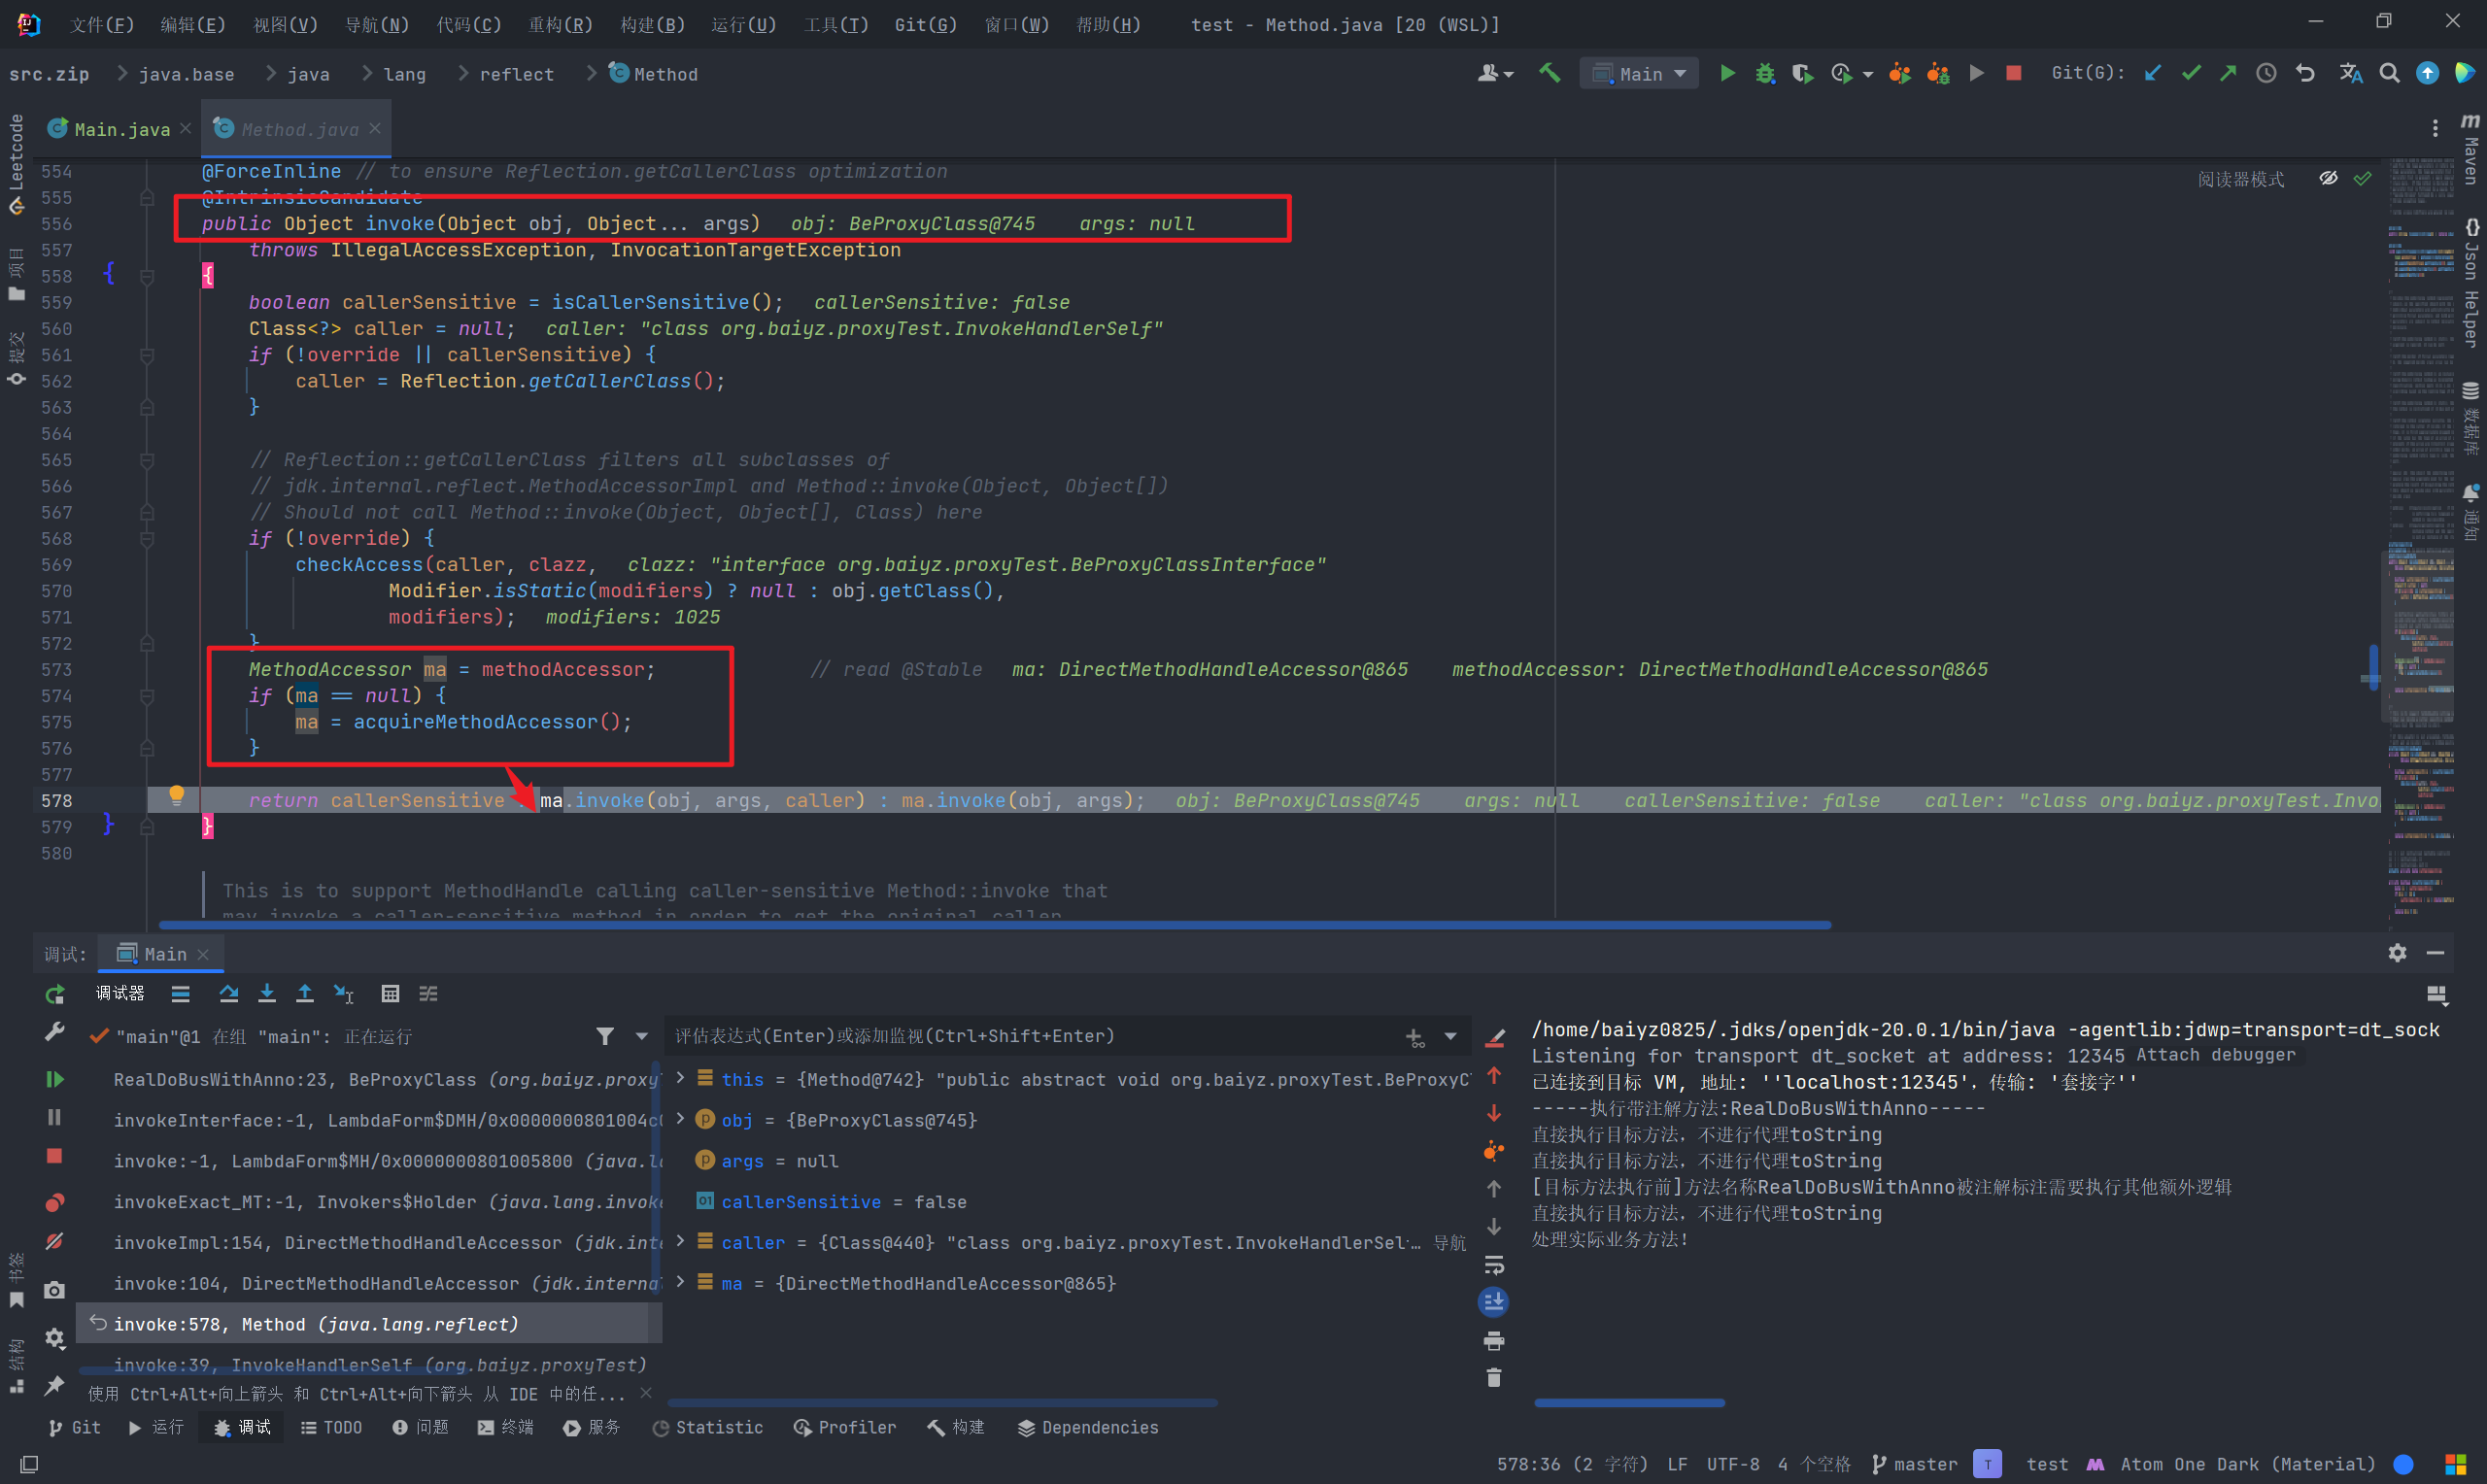Open the Leetcode side panel
The image size is (2487, 1484).
[x=16, y=163]
